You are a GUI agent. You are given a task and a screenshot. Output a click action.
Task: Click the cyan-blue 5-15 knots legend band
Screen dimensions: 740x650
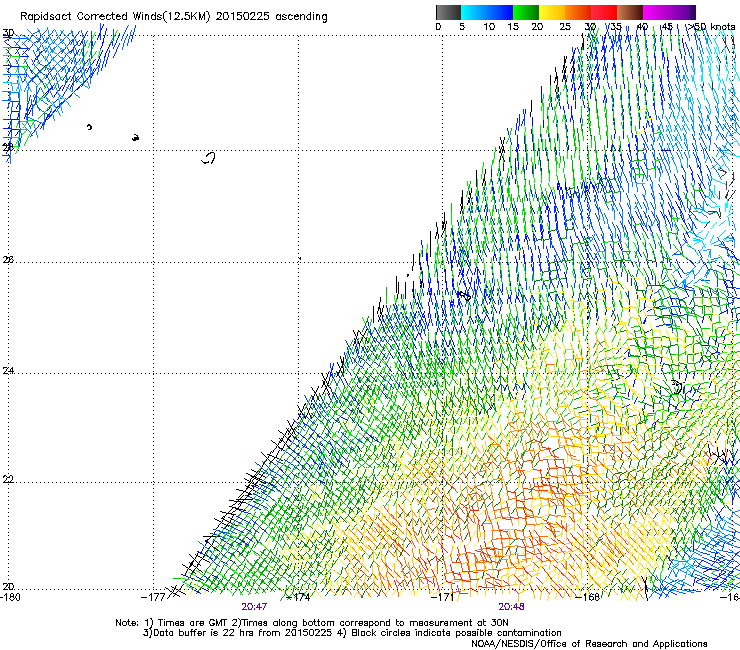point(487,12)
